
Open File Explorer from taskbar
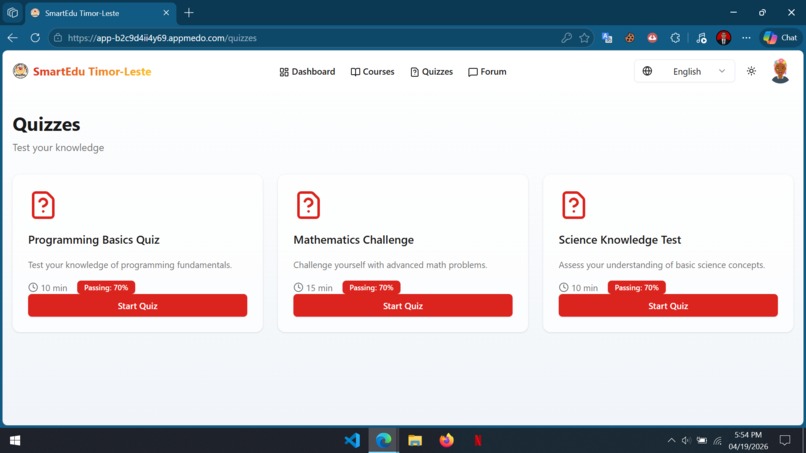(415, 441)
